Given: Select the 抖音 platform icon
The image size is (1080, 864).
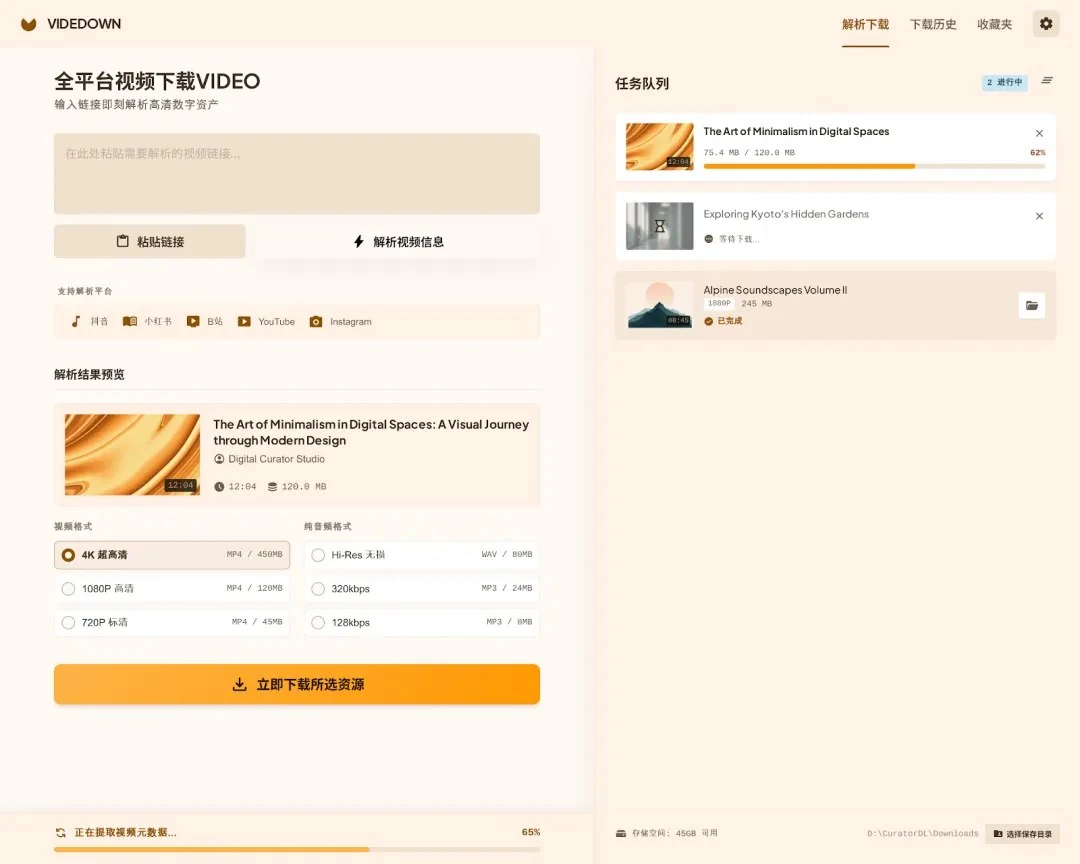Looking at the screenshot, I should 76,321.
